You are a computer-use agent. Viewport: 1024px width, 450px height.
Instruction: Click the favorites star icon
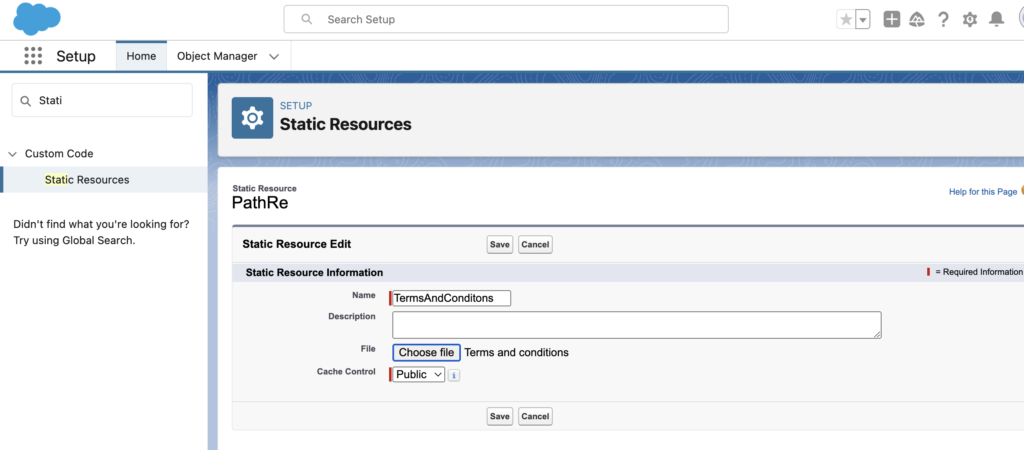[x=846, y=20]
